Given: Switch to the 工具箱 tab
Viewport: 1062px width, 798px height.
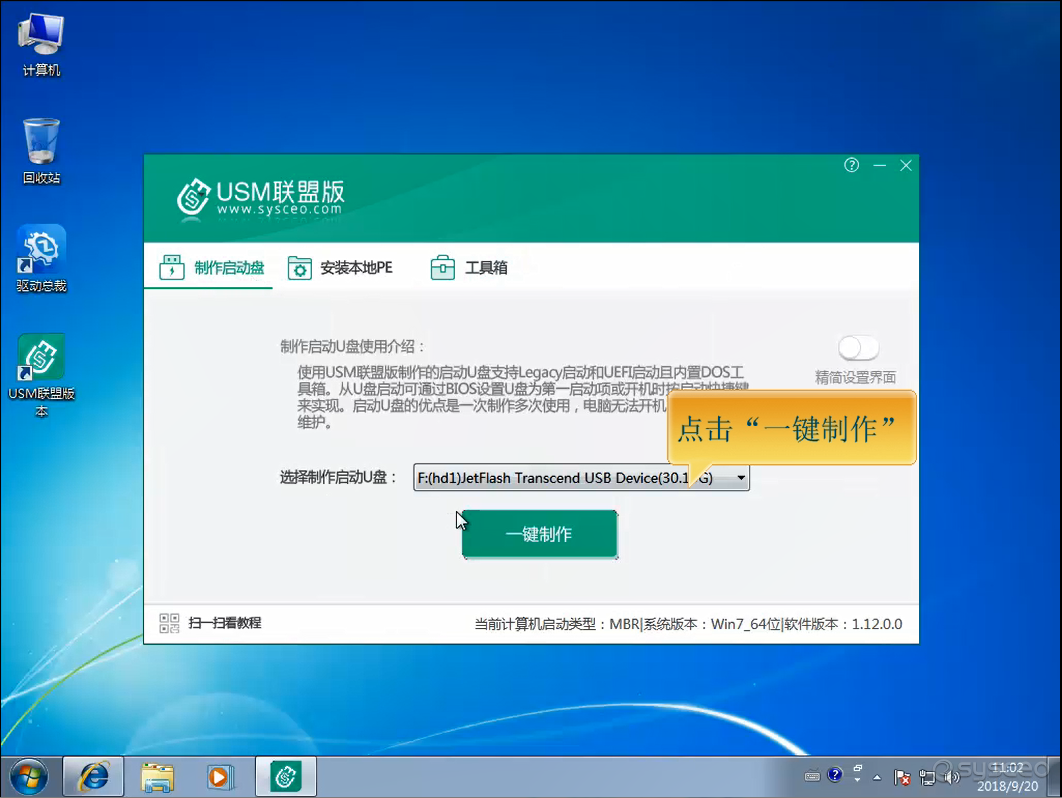Looking at the screenshot, I should point(470,268).
